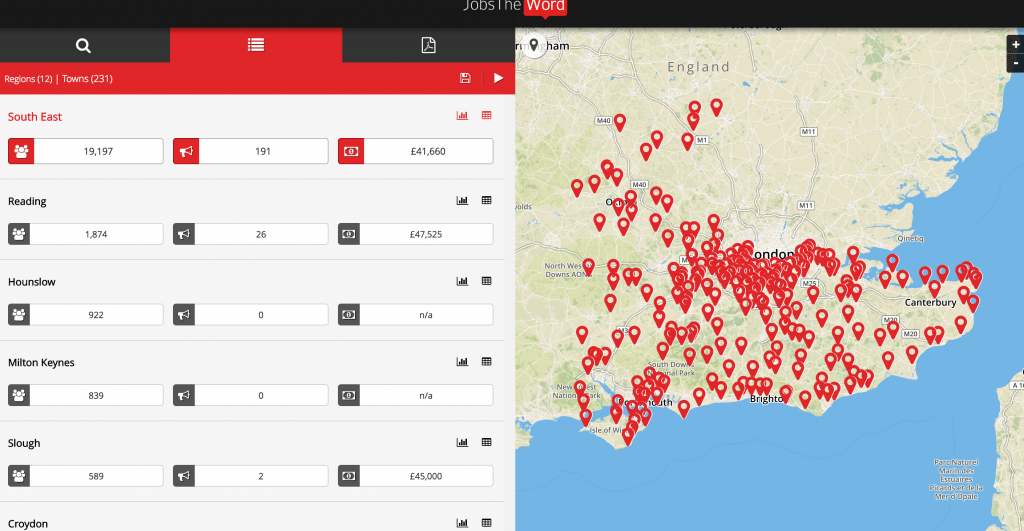This screenshot has width=1024, height=531.
Task: Open the PDF report tab
Action: pos(428,45)
